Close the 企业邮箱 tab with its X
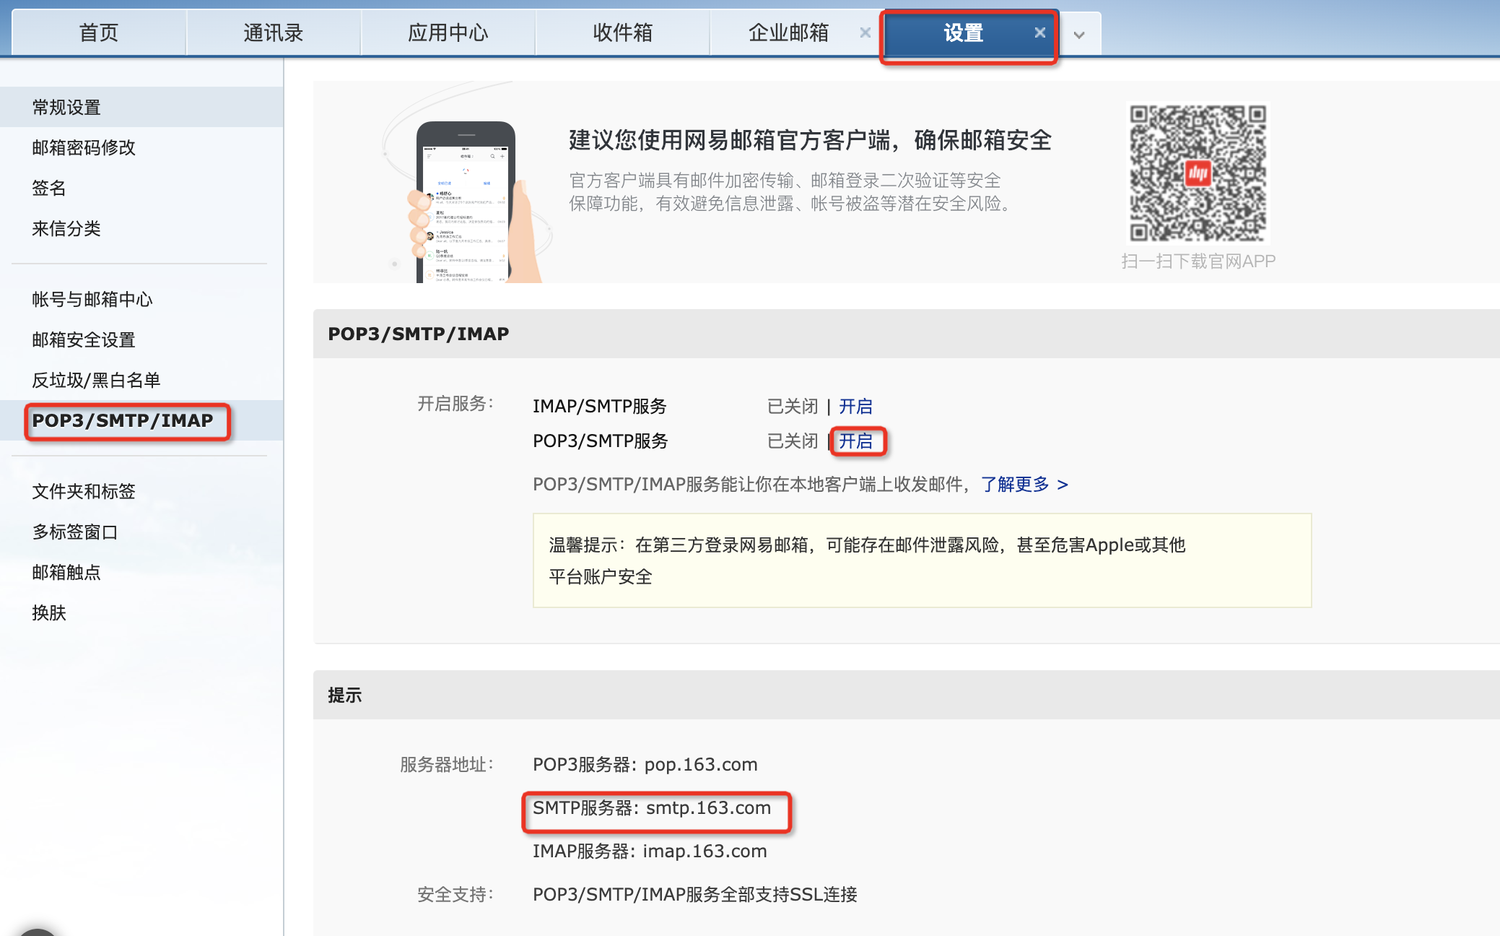Image resolution: width=1500 pixels, height=936 pixels. (865, 33)
